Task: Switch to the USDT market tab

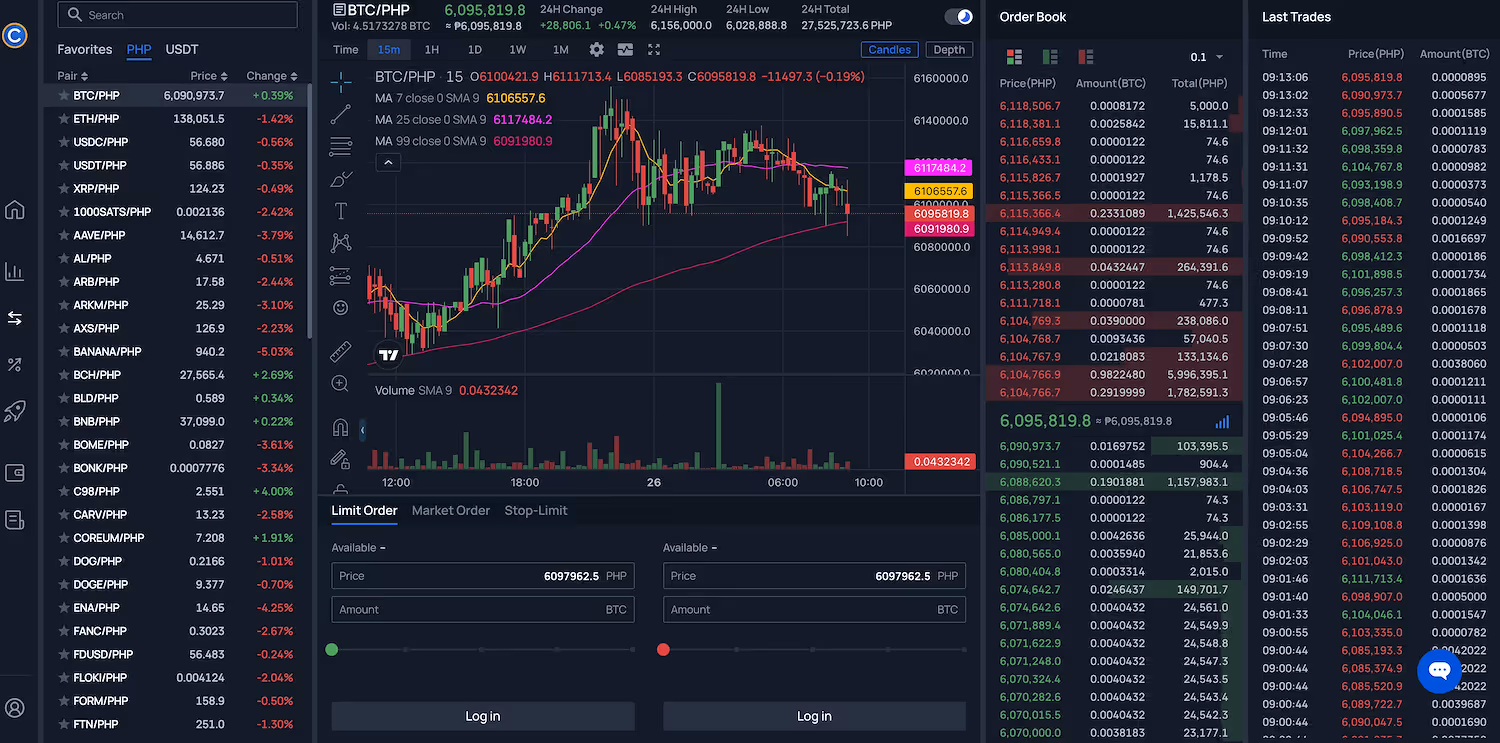Action: (x=182, y=49)
